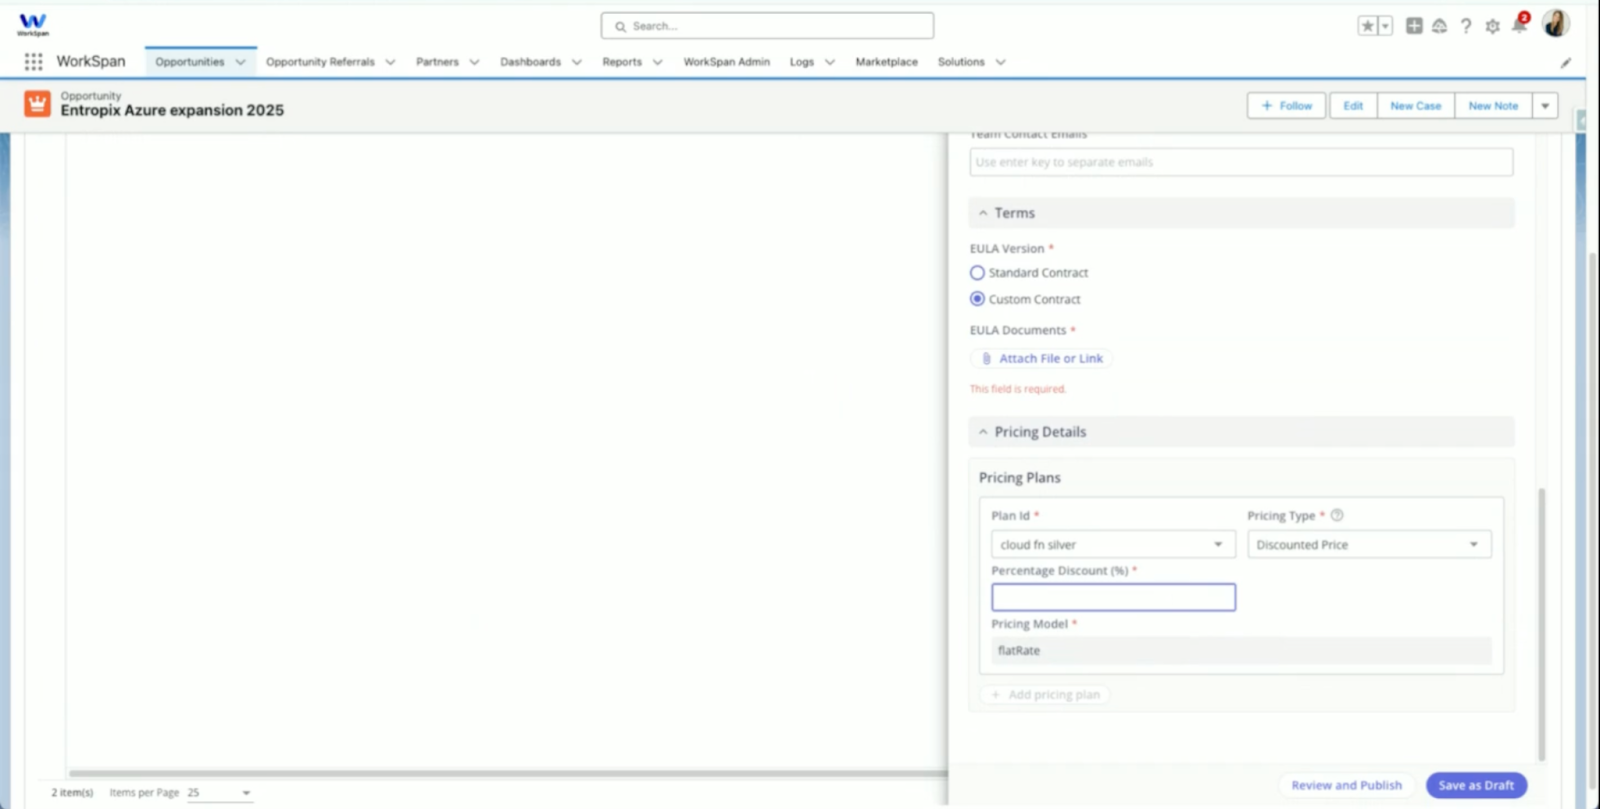Open the Opportunities tab

click(x=190, y=62)
